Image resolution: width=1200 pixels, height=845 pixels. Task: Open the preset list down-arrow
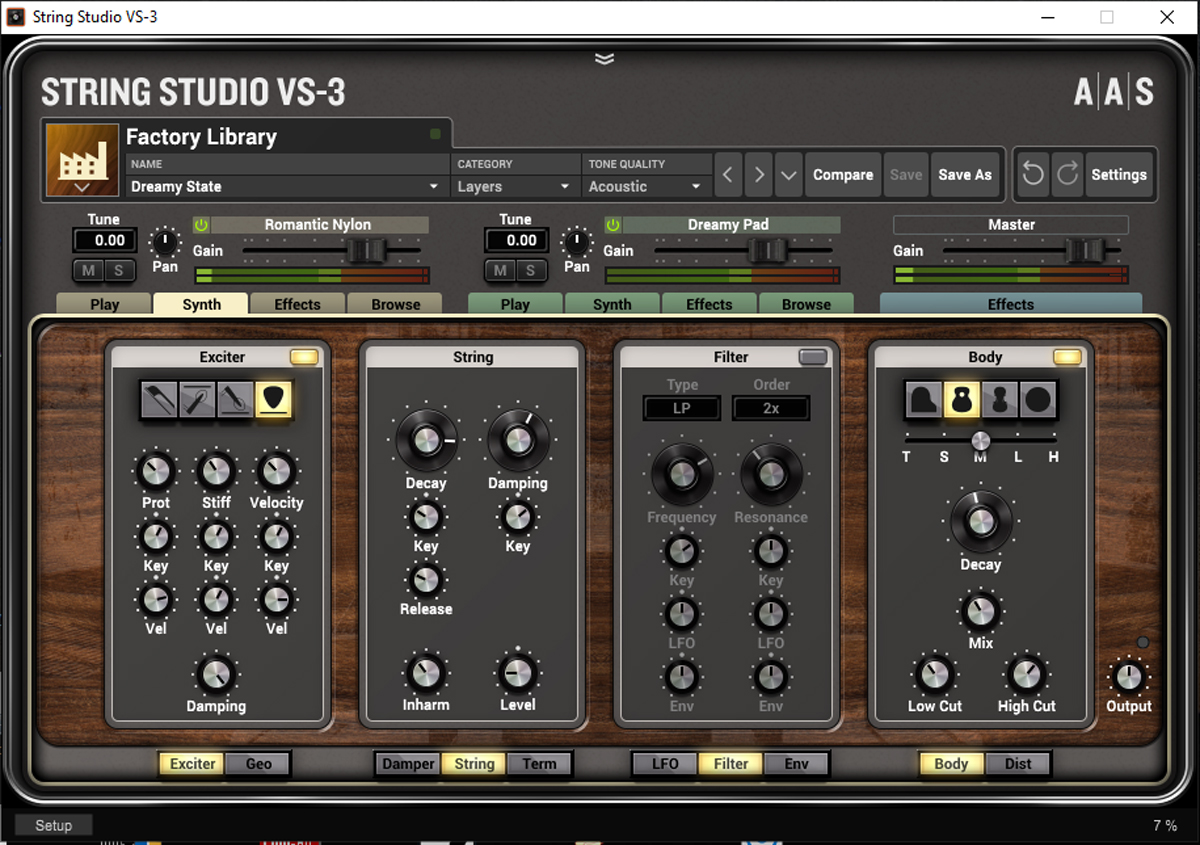(789, 175)
